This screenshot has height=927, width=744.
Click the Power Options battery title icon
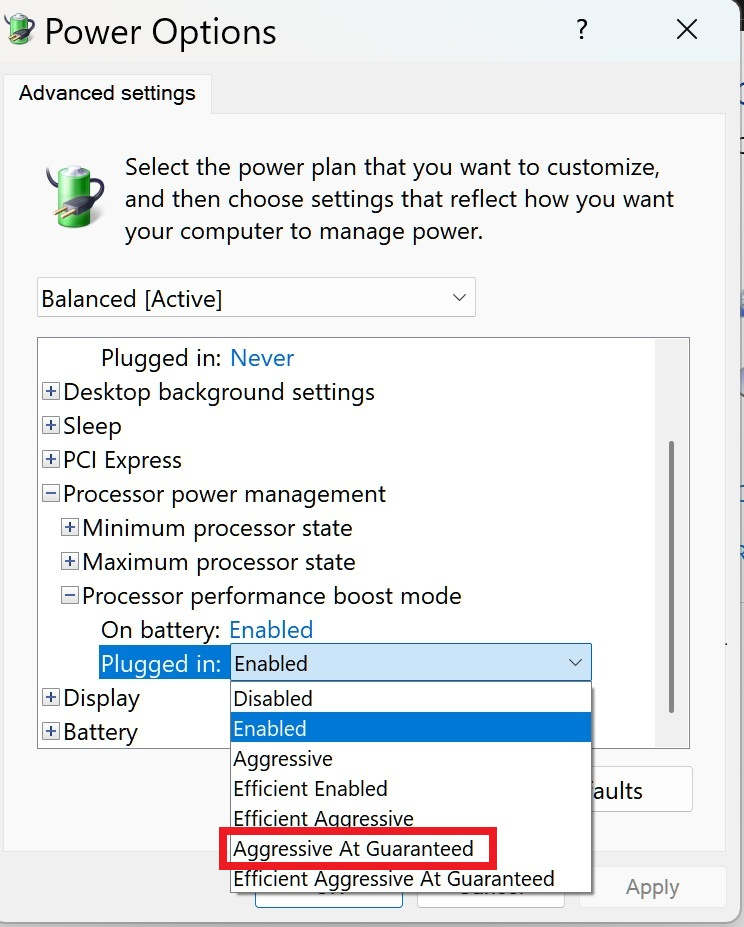pos(19,29)
